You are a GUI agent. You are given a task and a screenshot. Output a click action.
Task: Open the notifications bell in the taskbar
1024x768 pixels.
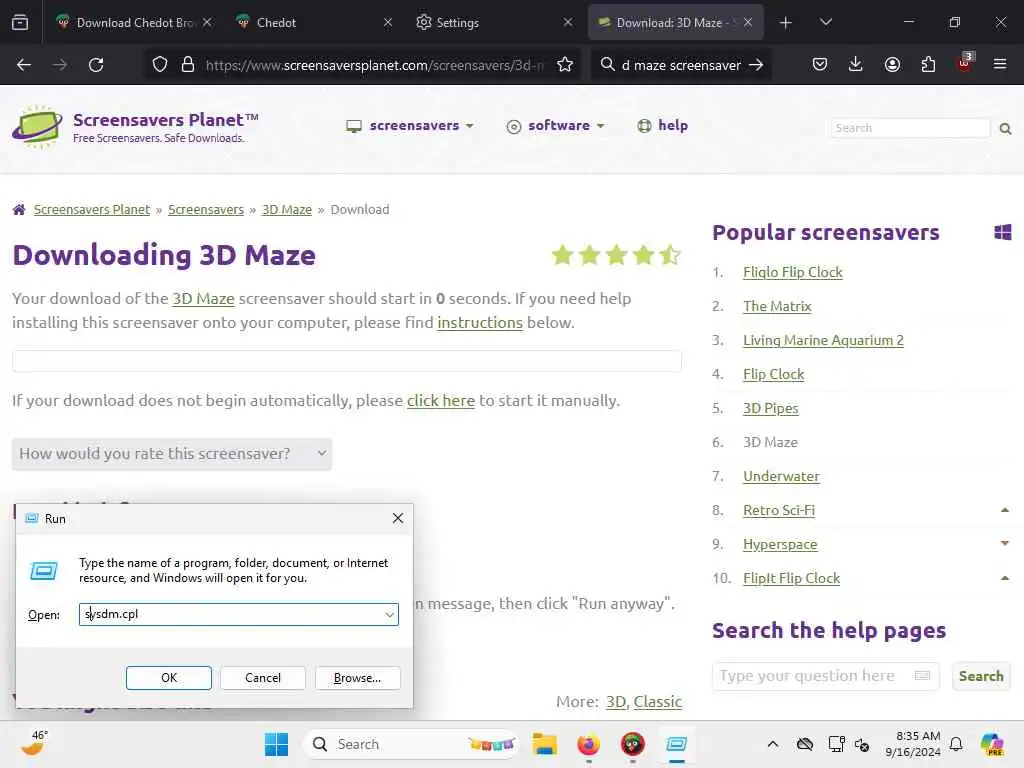[x=956, y=744]
